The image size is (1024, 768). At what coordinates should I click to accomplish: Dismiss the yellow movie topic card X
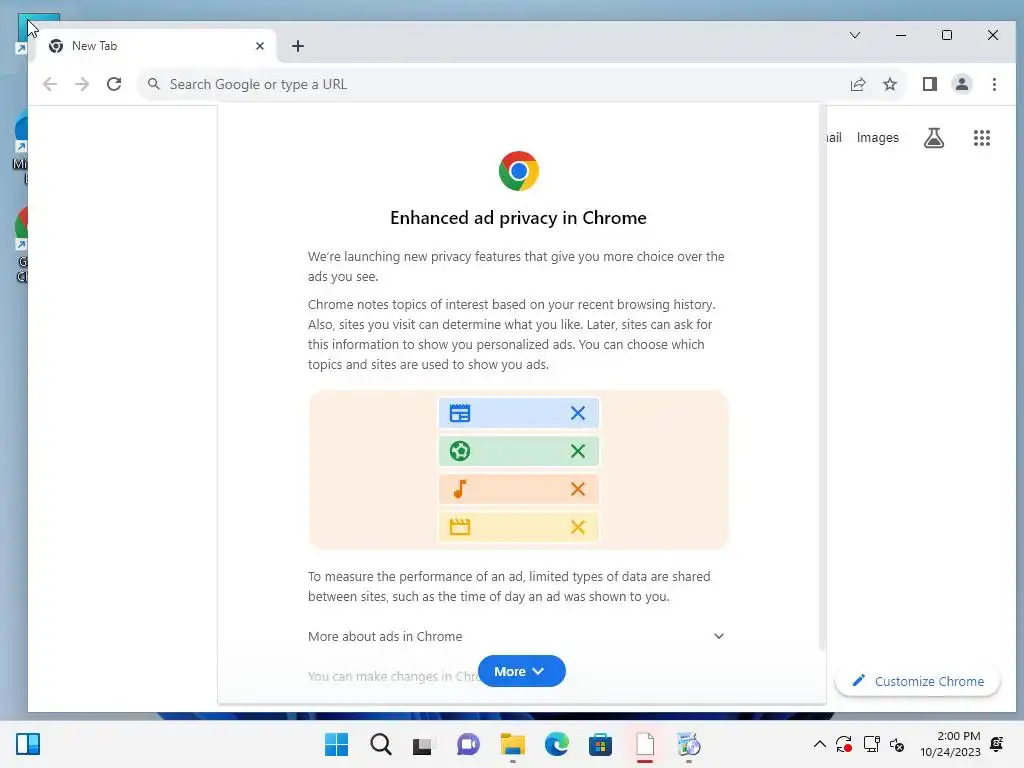[577, 527]
